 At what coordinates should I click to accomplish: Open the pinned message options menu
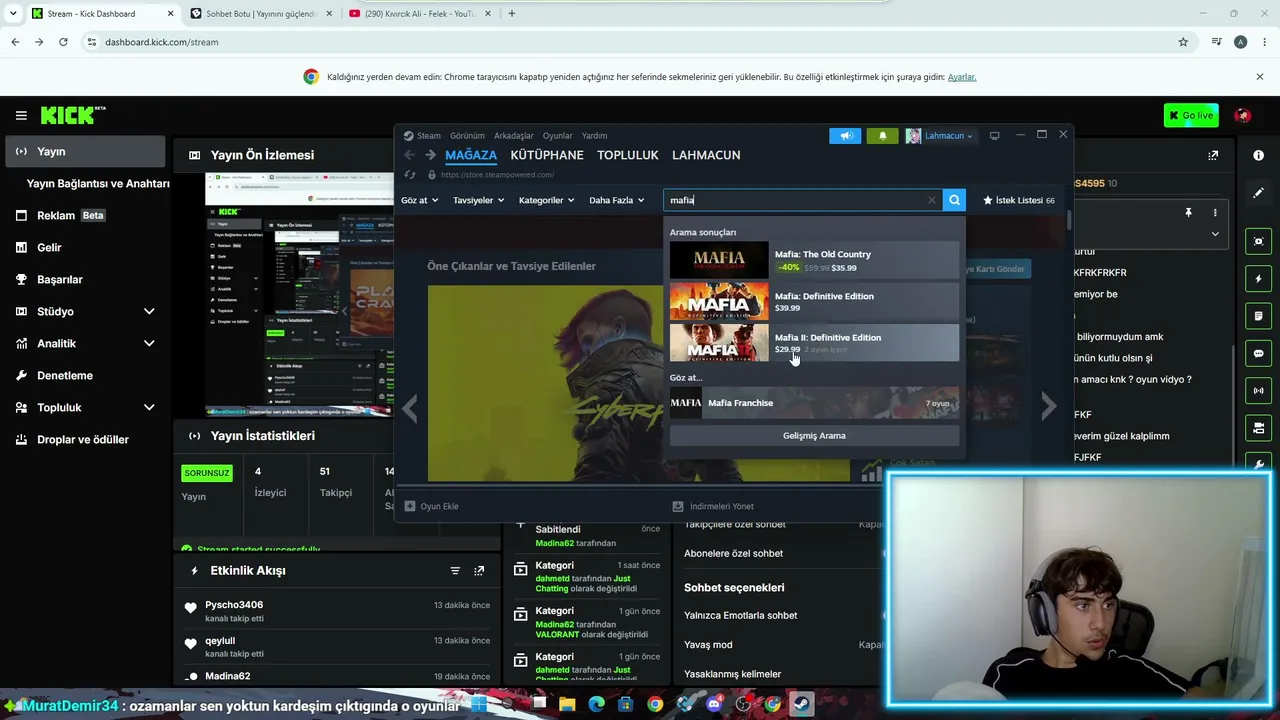(1215, 213)
